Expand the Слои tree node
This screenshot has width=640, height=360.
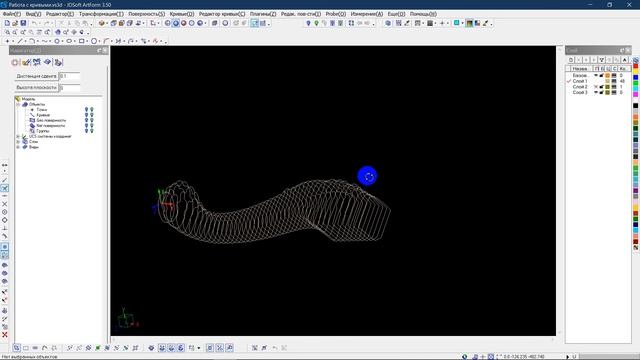point(18,142)
